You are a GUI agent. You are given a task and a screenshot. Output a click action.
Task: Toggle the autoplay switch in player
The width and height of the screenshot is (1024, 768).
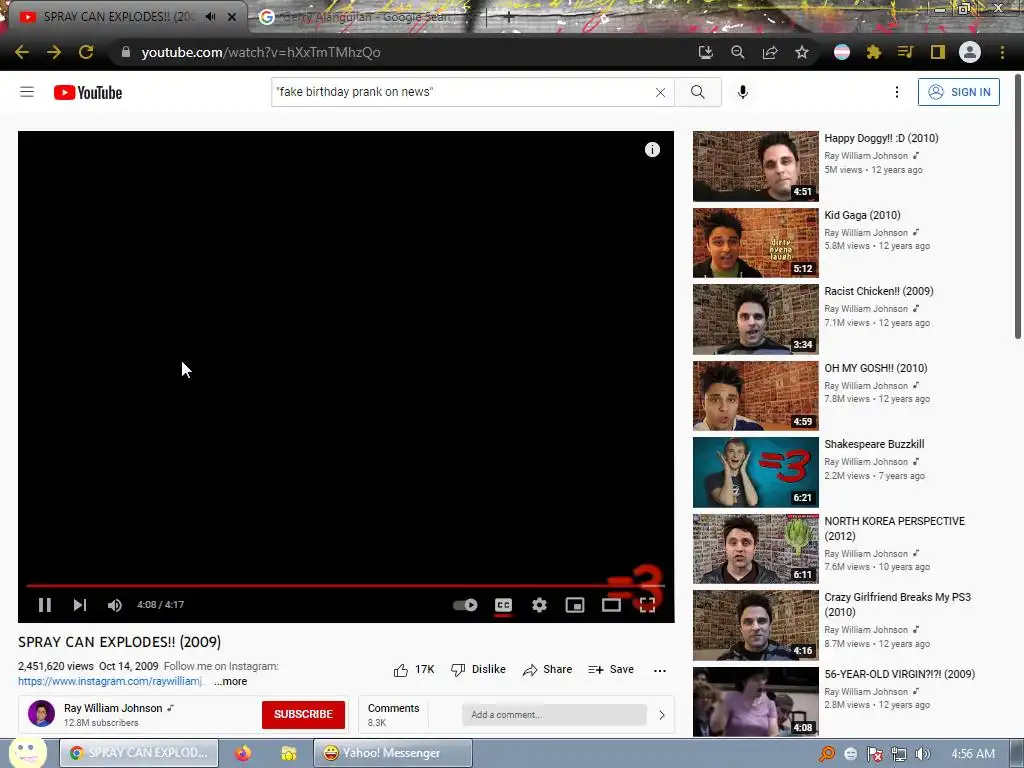[465, 605]
